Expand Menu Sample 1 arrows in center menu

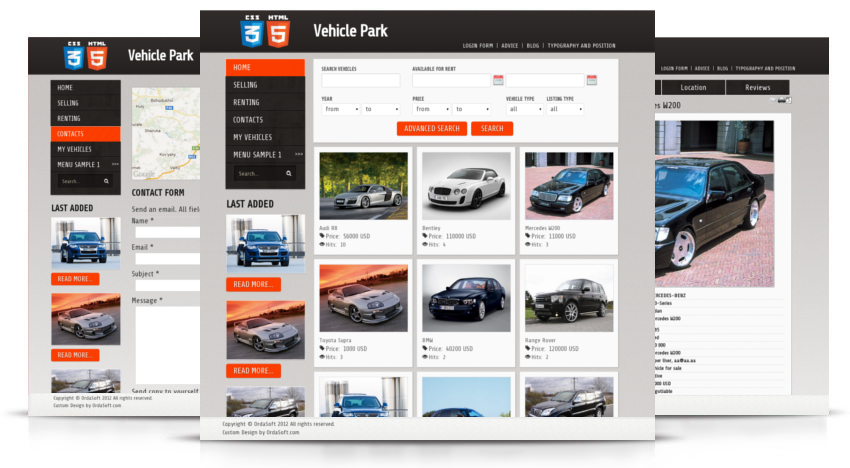[x=299, y=155]
